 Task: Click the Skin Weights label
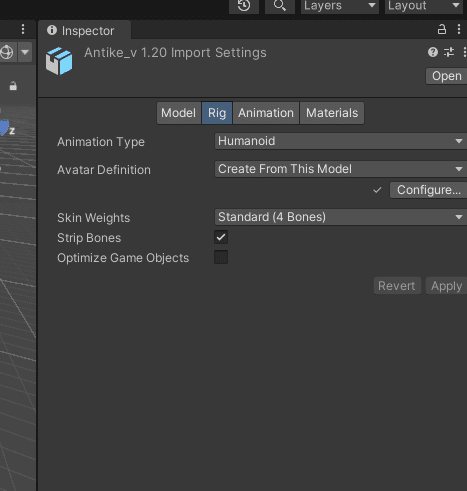click(x=94, y=218)
